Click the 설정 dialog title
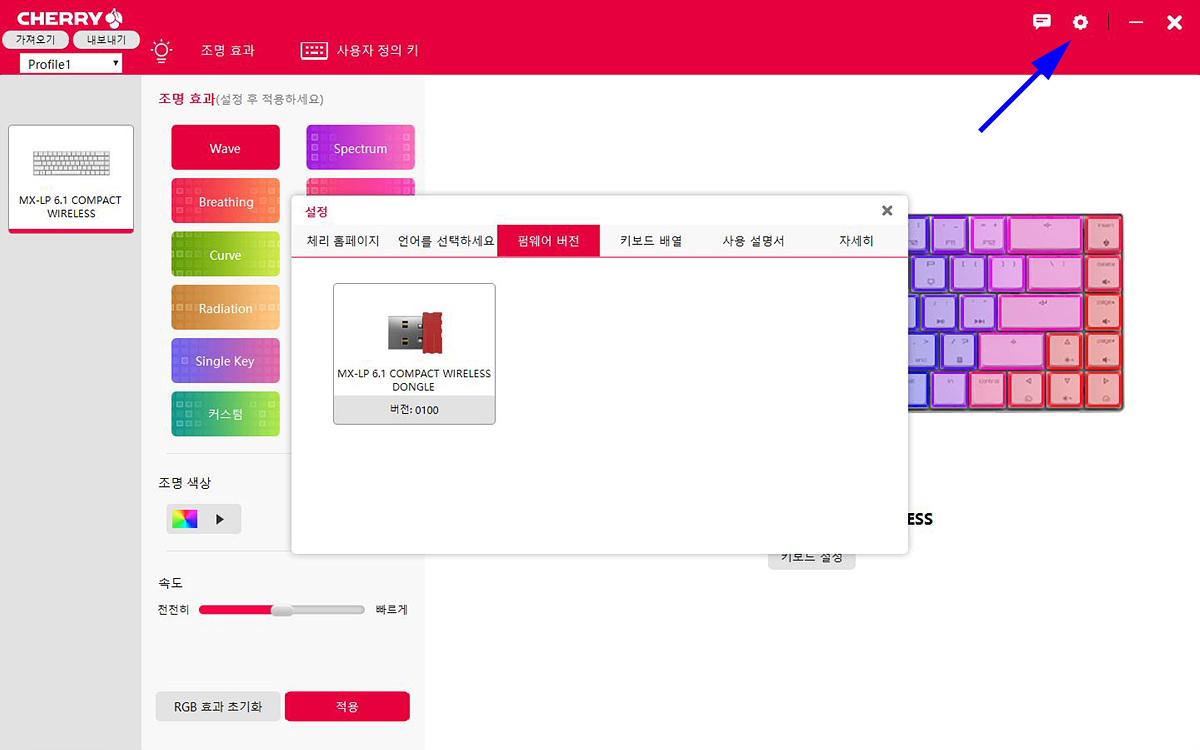Viewport: 1200px width, 750px height. 316,211
